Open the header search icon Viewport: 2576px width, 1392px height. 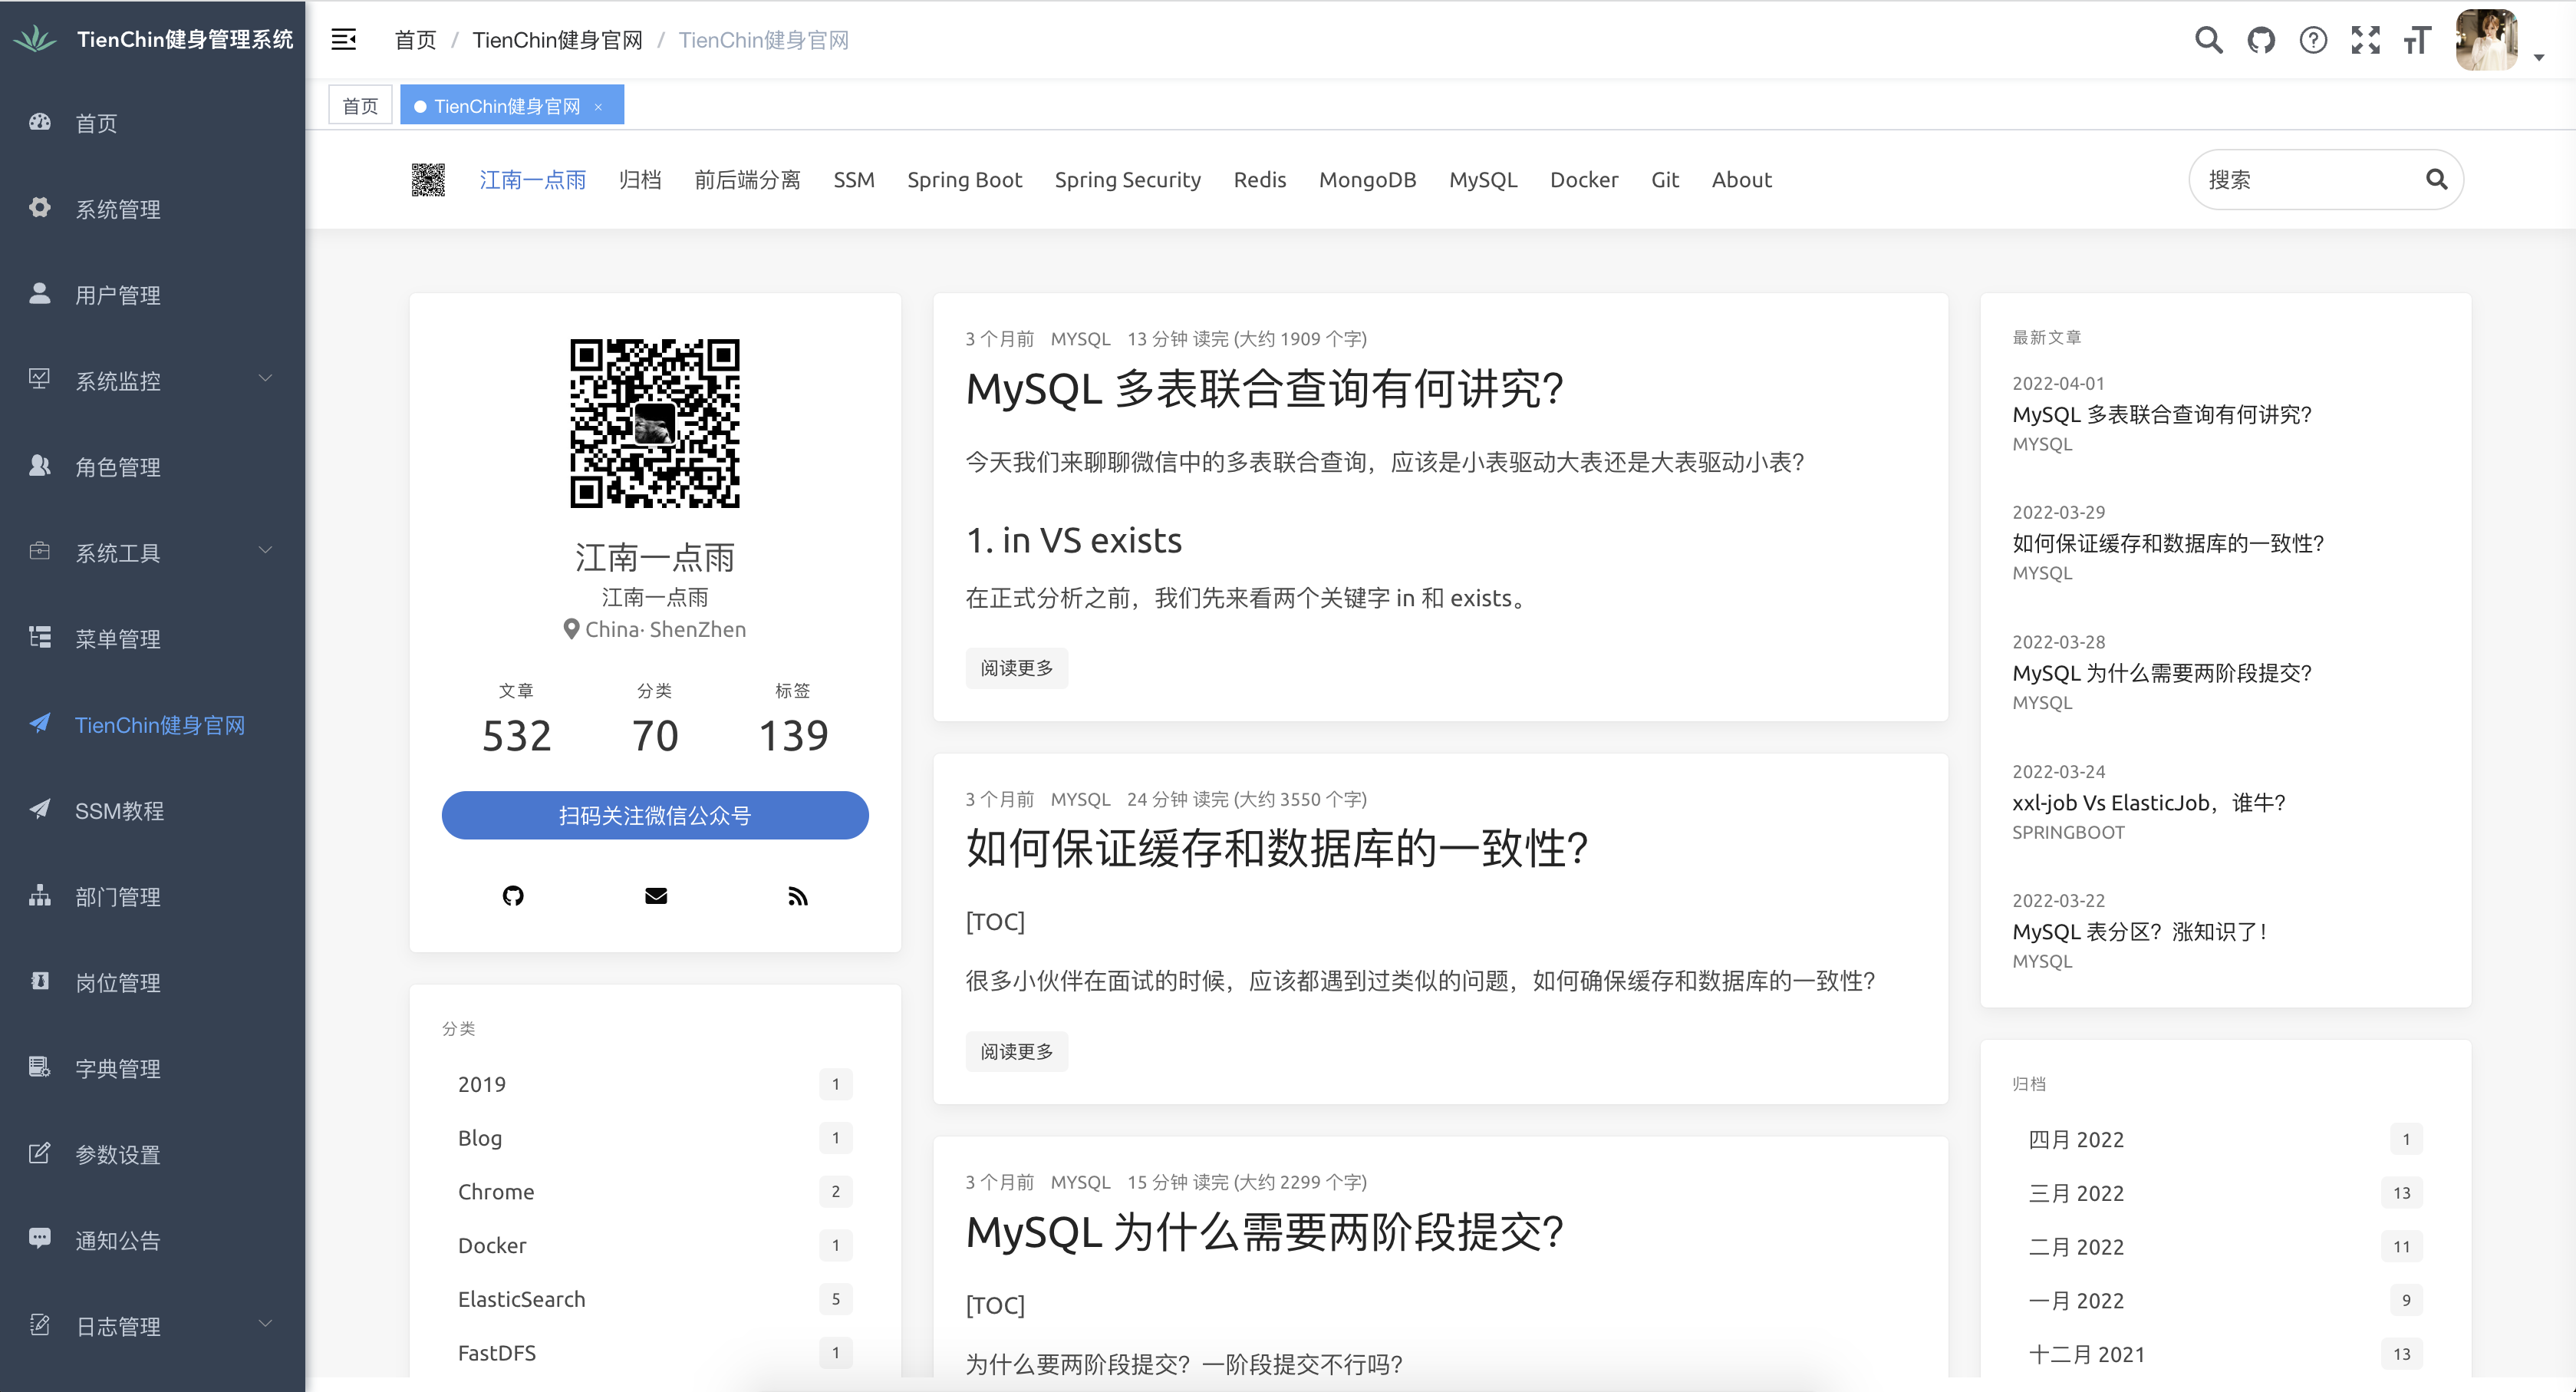[2208, 40]
